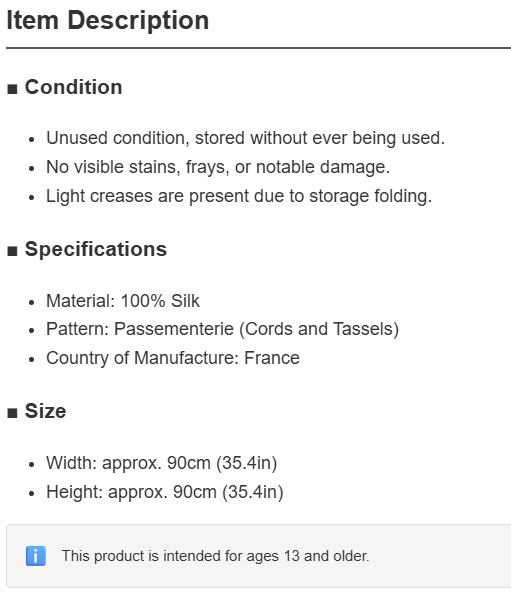
Task: Click Country of Manufacture: France
Action: pos(173,358)
